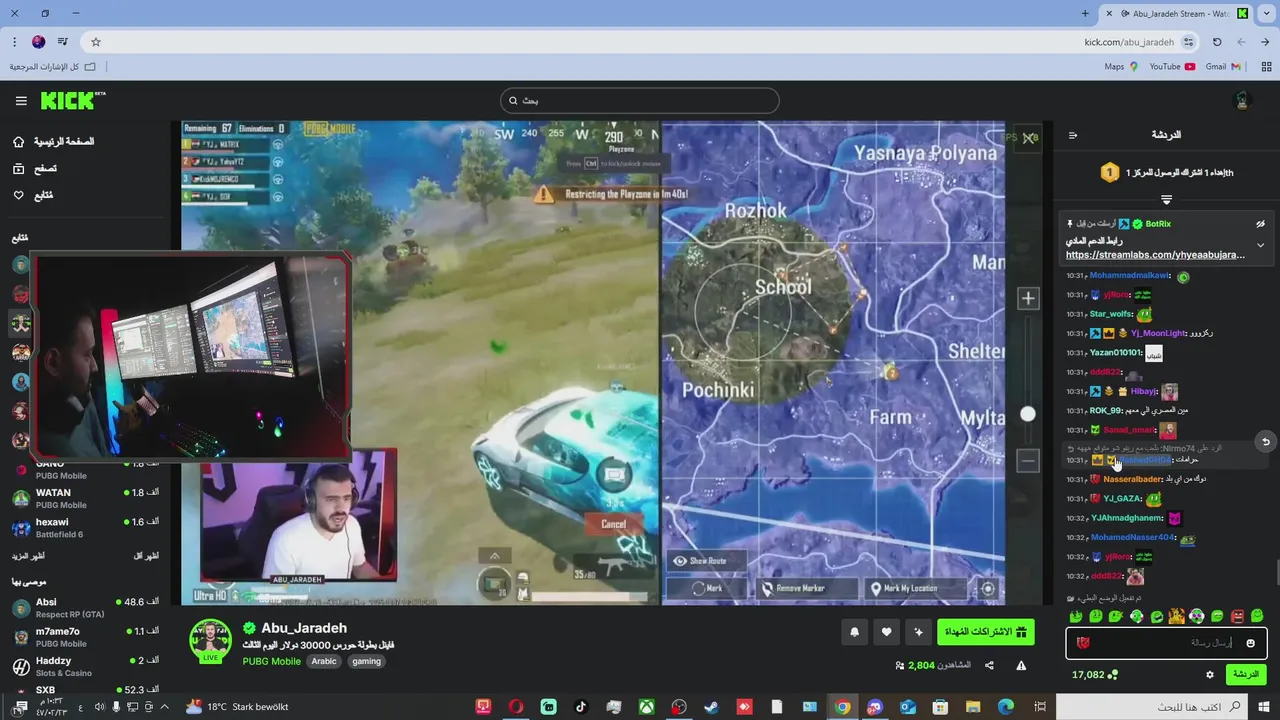Follow the channel with the heart button
1280x720 pixels.
click(x=887, y=632)
